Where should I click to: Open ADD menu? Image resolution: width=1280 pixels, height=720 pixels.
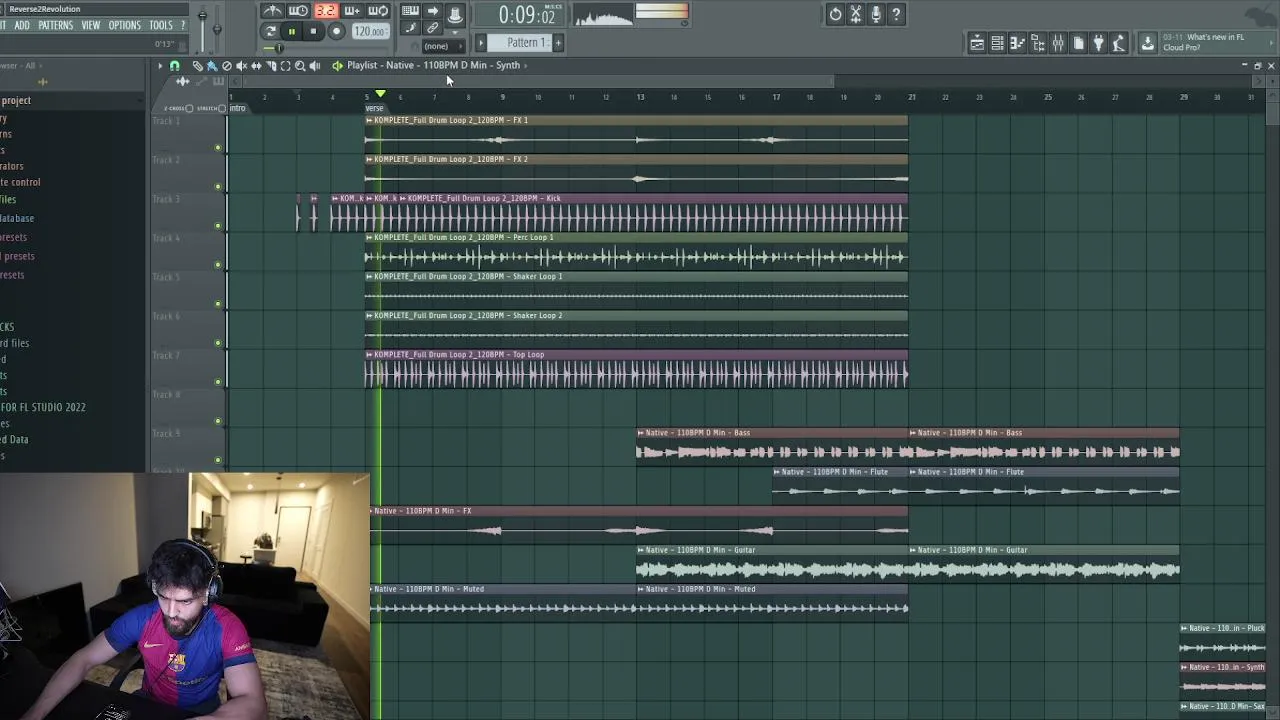[21, 25]
